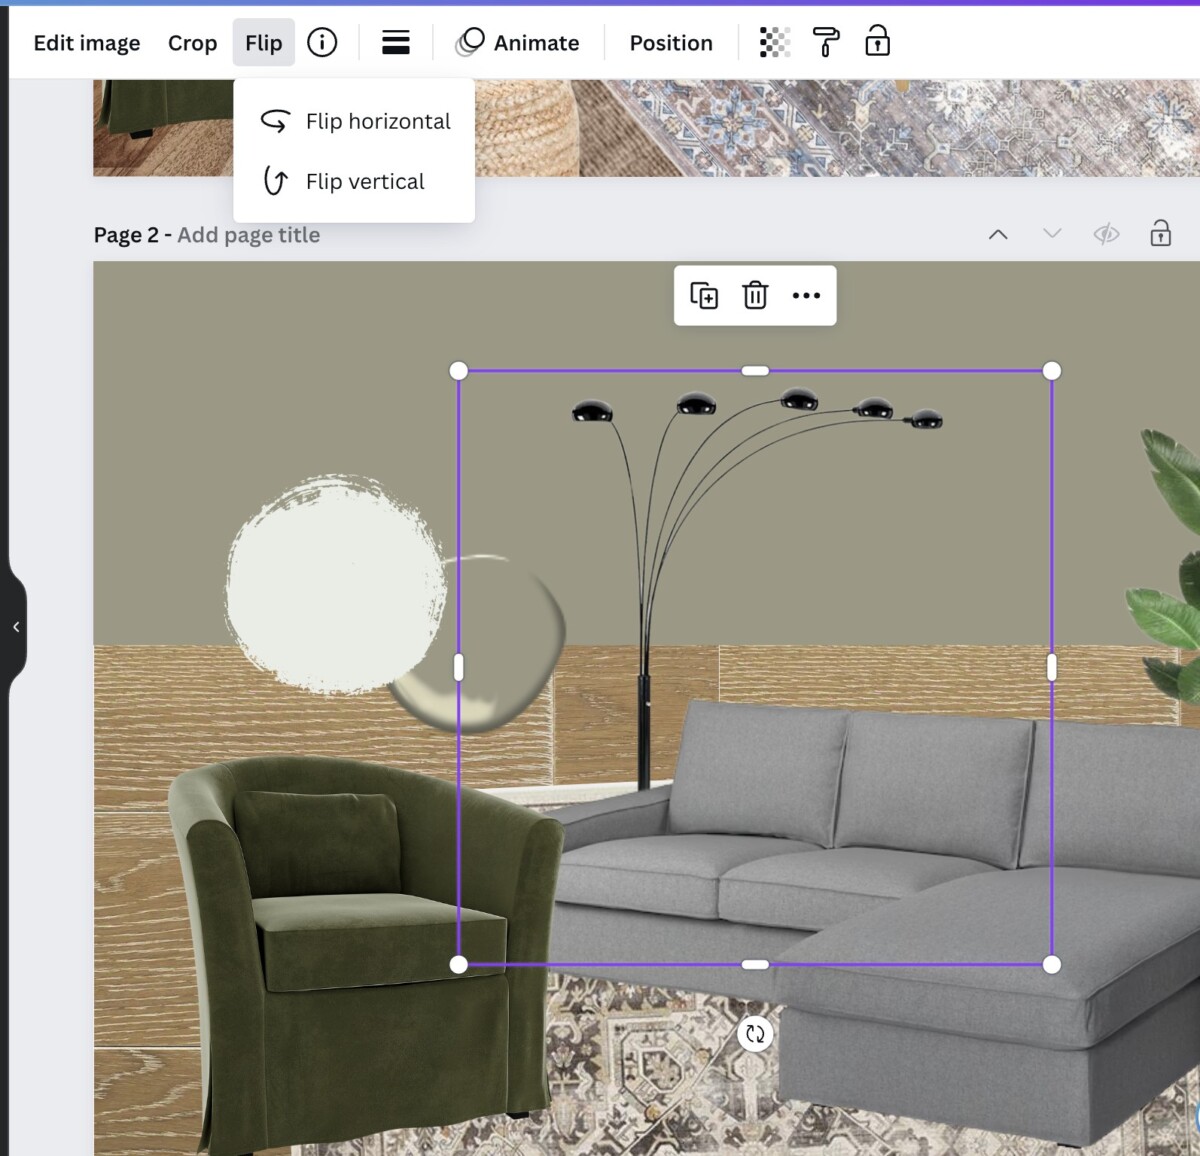Viewport: 1200px width, 1156px height.
Task: Open the Crop tool
Action: (192, 42)
